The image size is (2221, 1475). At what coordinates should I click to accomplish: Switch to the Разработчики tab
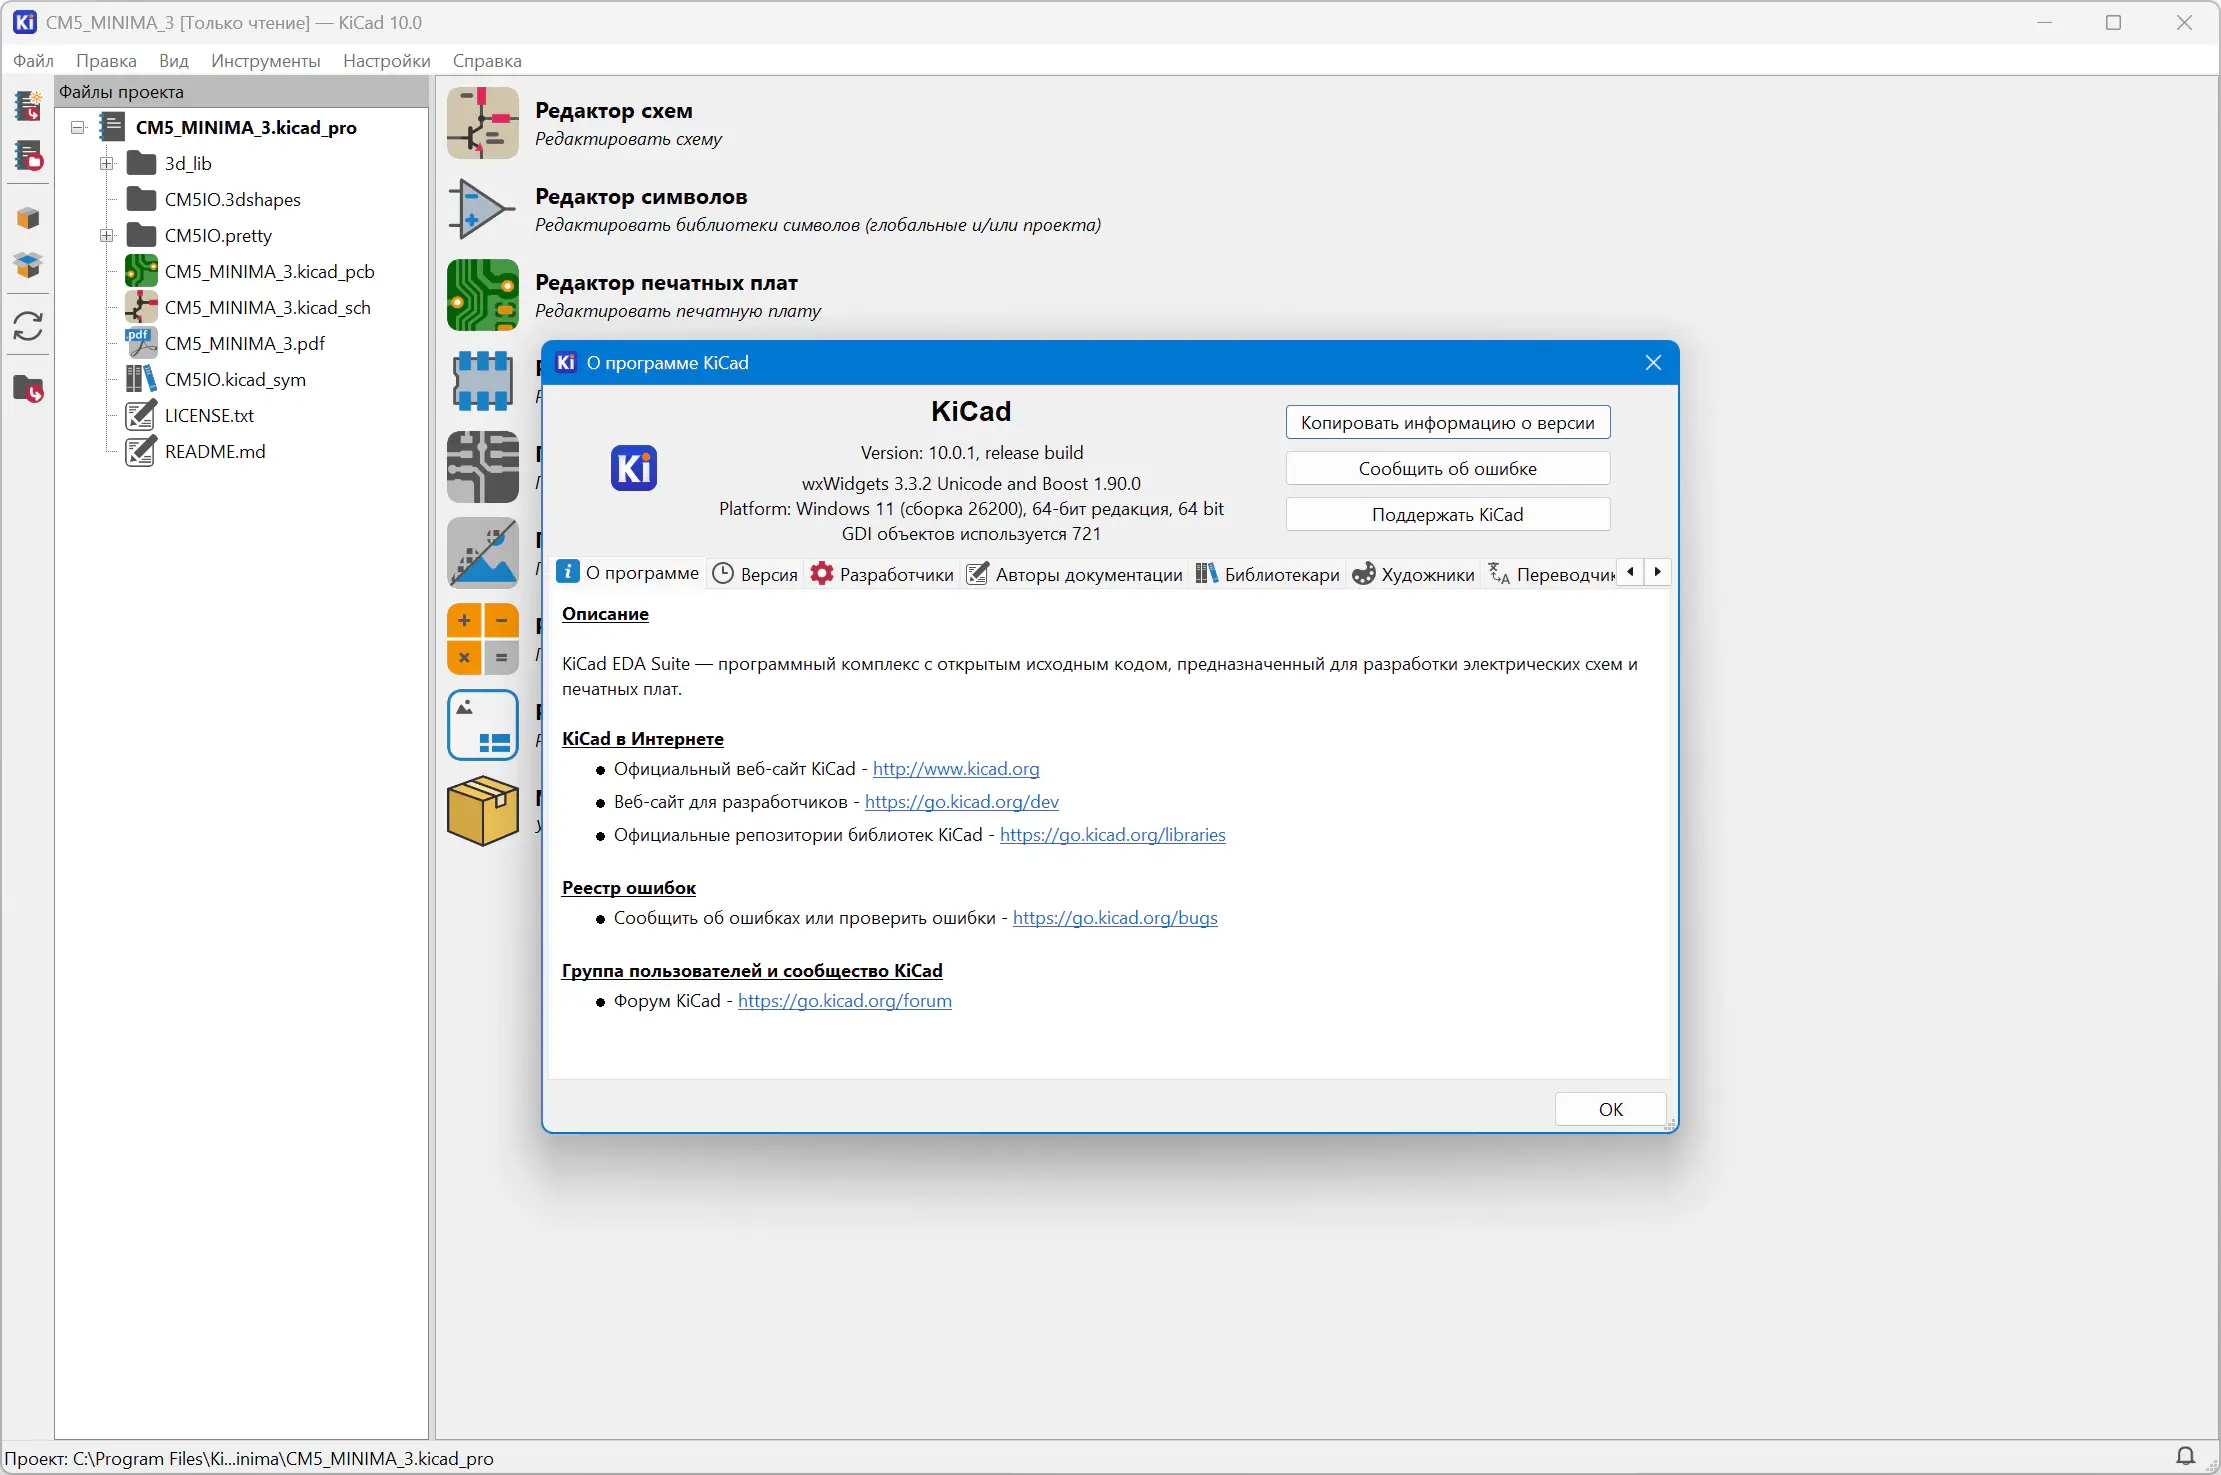click(882, 574)
